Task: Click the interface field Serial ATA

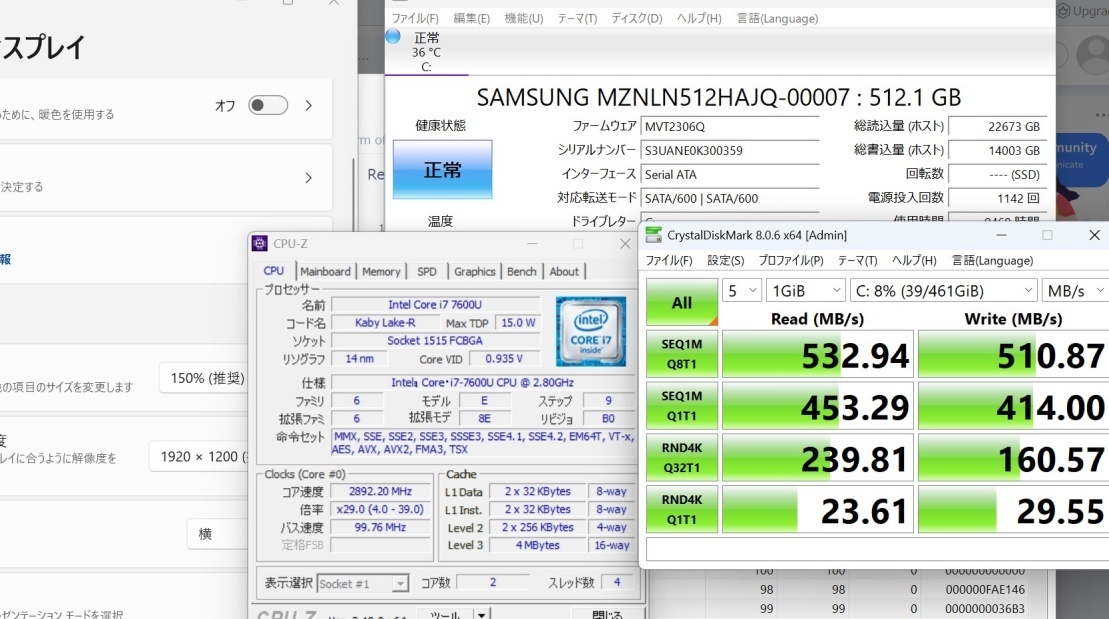Action: [730, 175]
